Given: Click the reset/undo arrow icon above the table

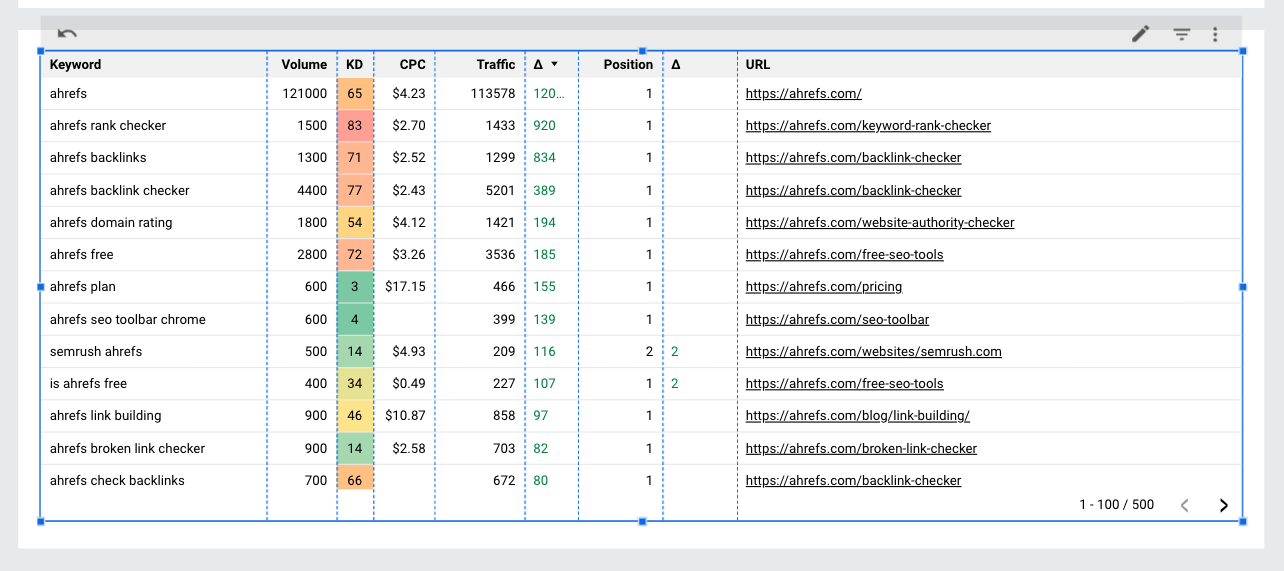Looking at the screenshot, I should tap(67, 34).
